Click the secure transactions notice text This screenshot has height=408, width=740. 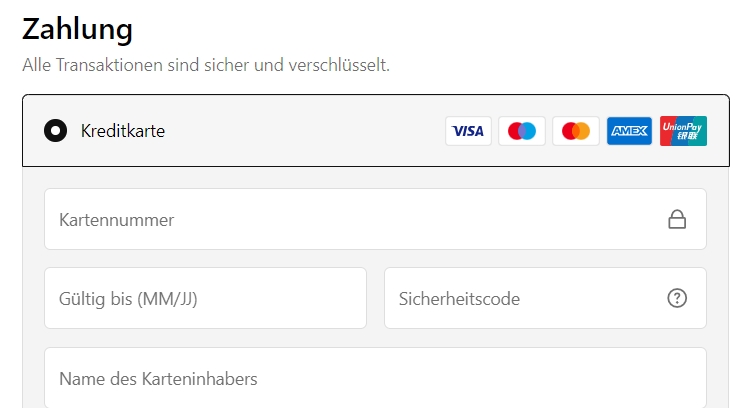click(206, 65)
